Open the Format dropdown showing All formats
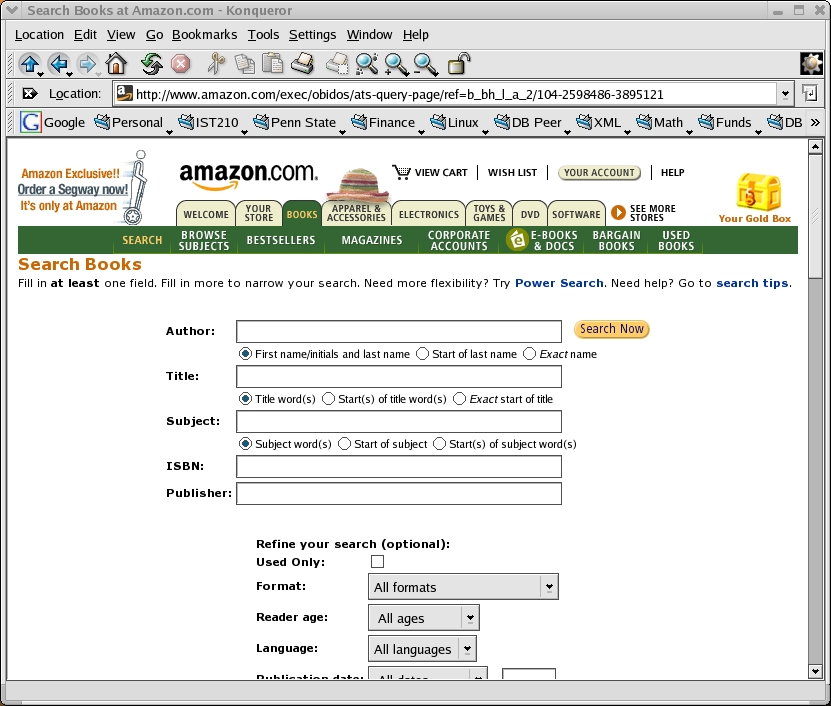This screenshot has height=706, width=831. click(x=463, y=587)
